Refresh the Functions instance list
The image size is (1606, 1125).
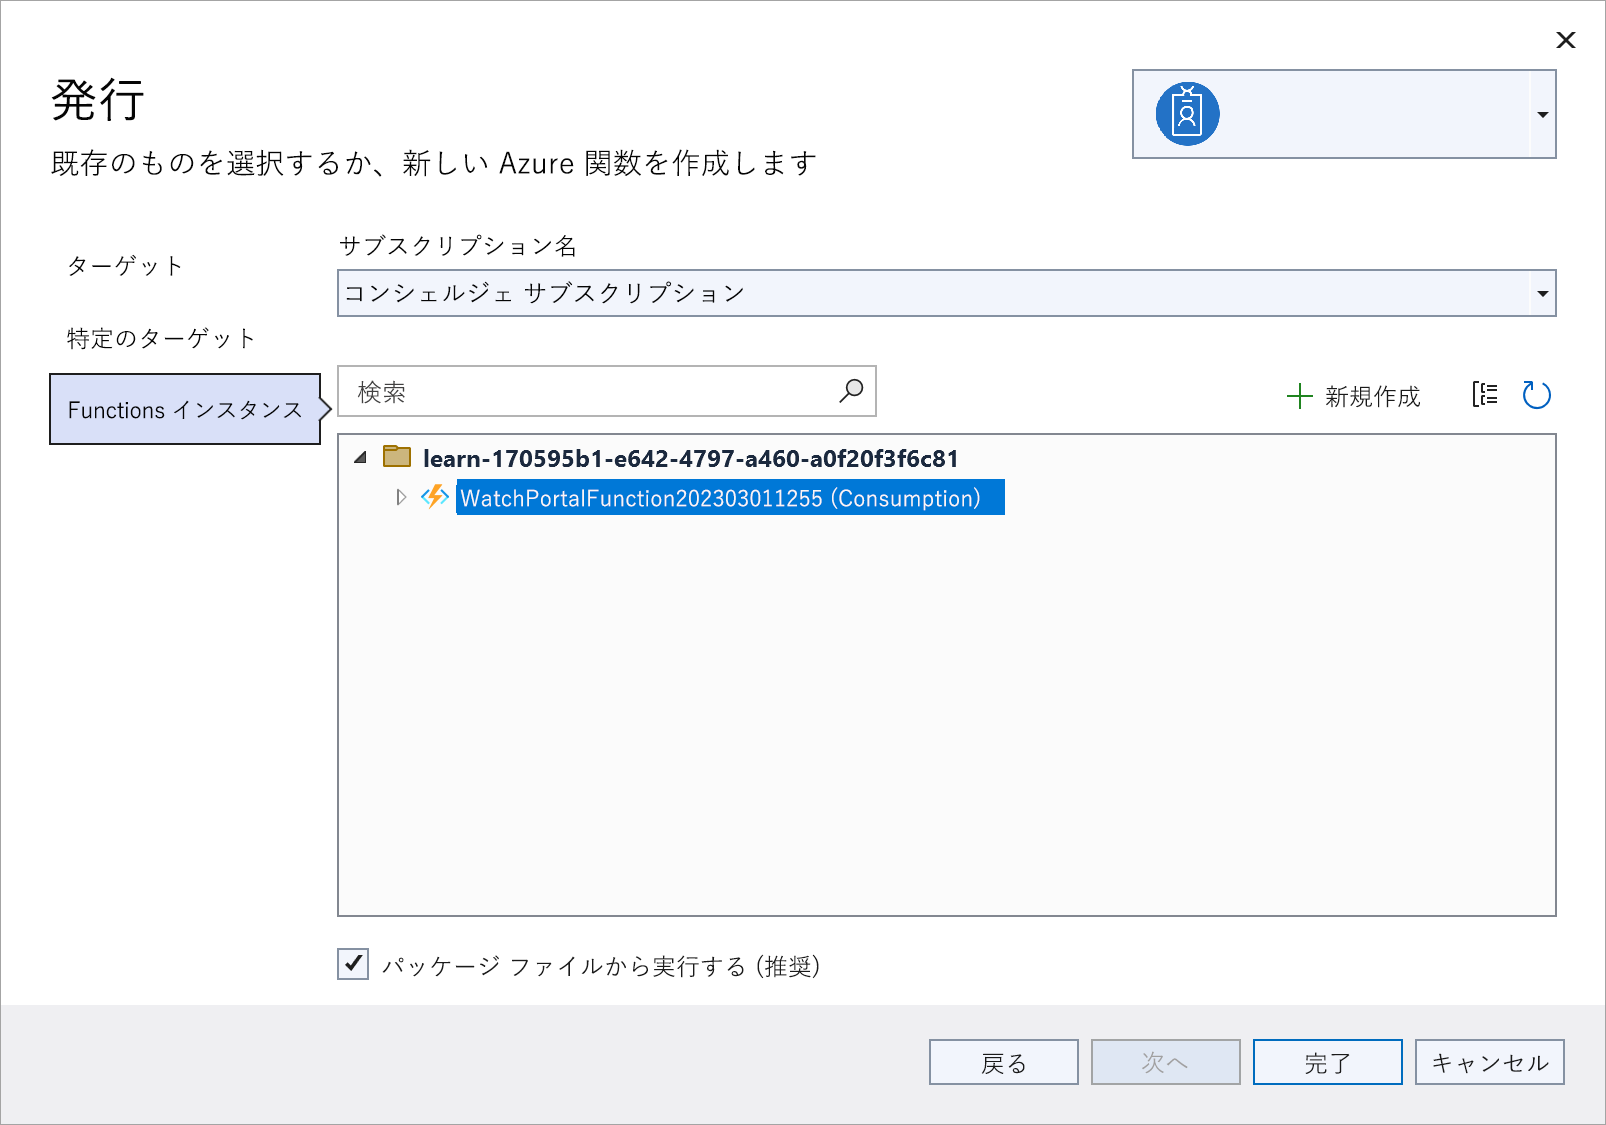[1536, 395]
